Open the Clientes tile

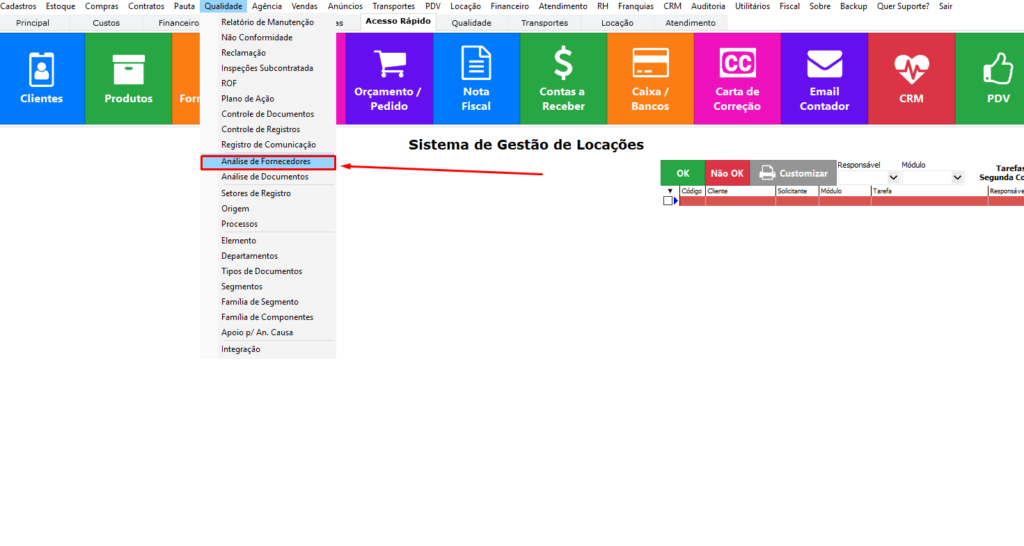[x=41, y=78]
